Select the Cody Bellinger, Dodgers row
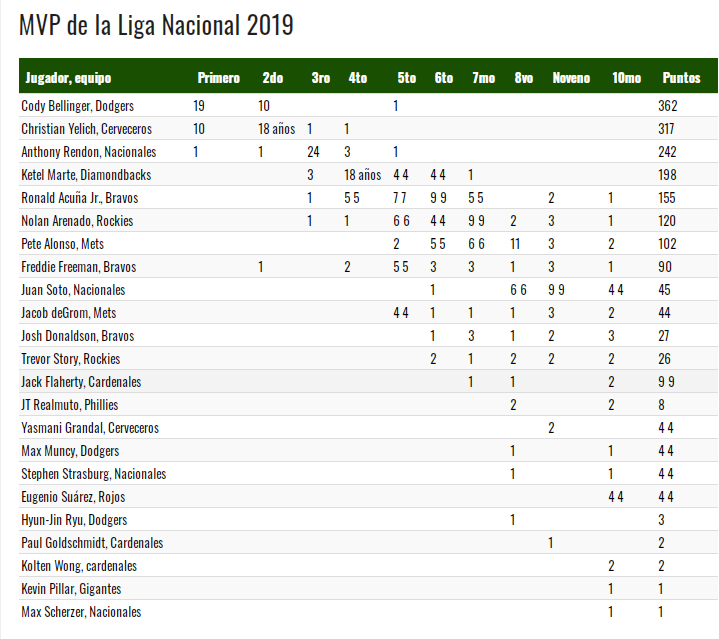 pos(368,105)
